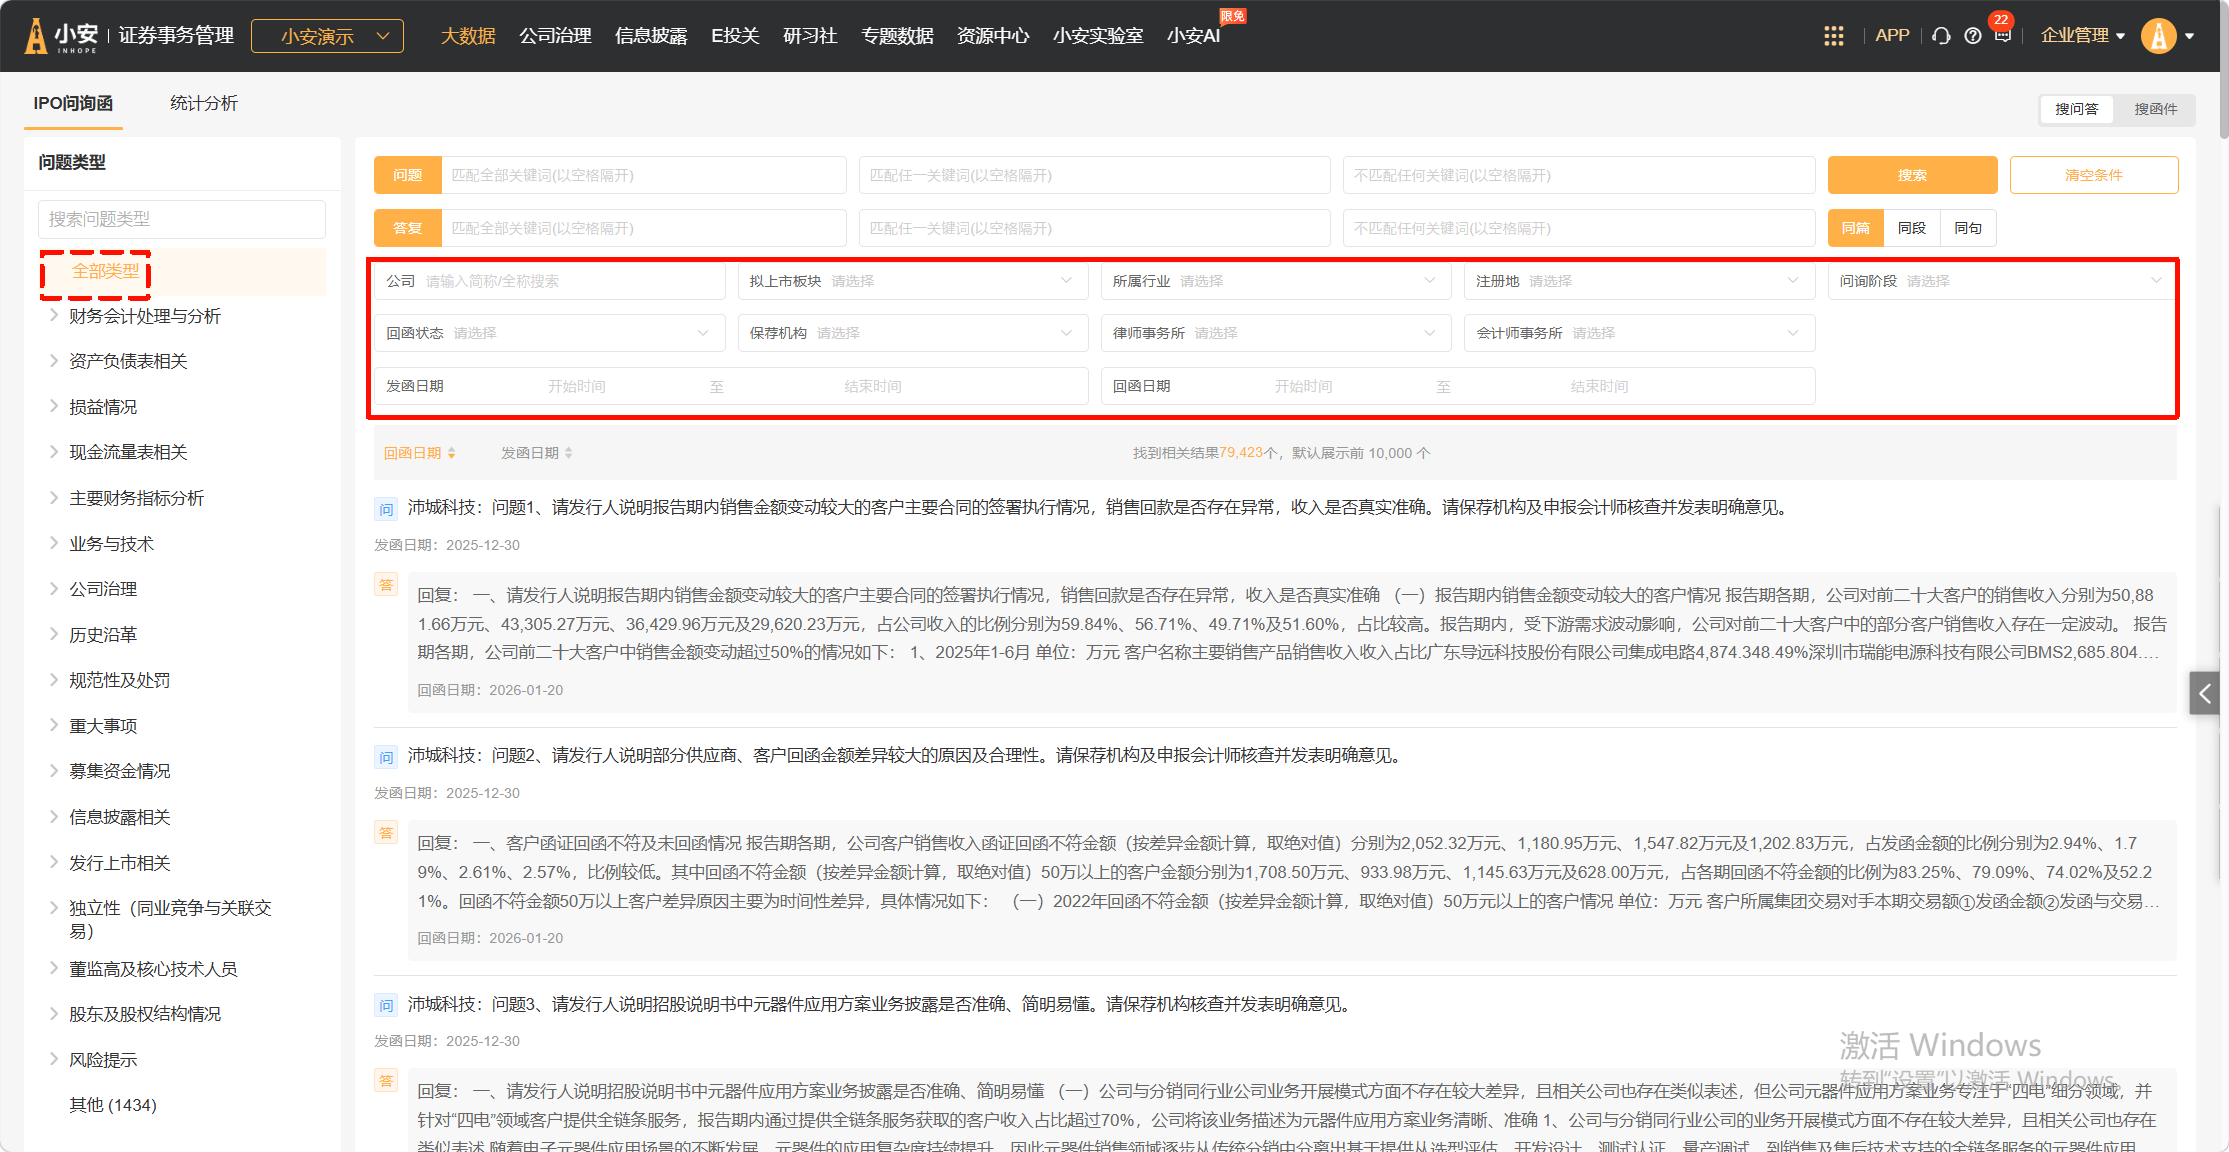Open the 小安演示 account dropdown
This screenshot has width=2229, height=1152.
[327, 36]
